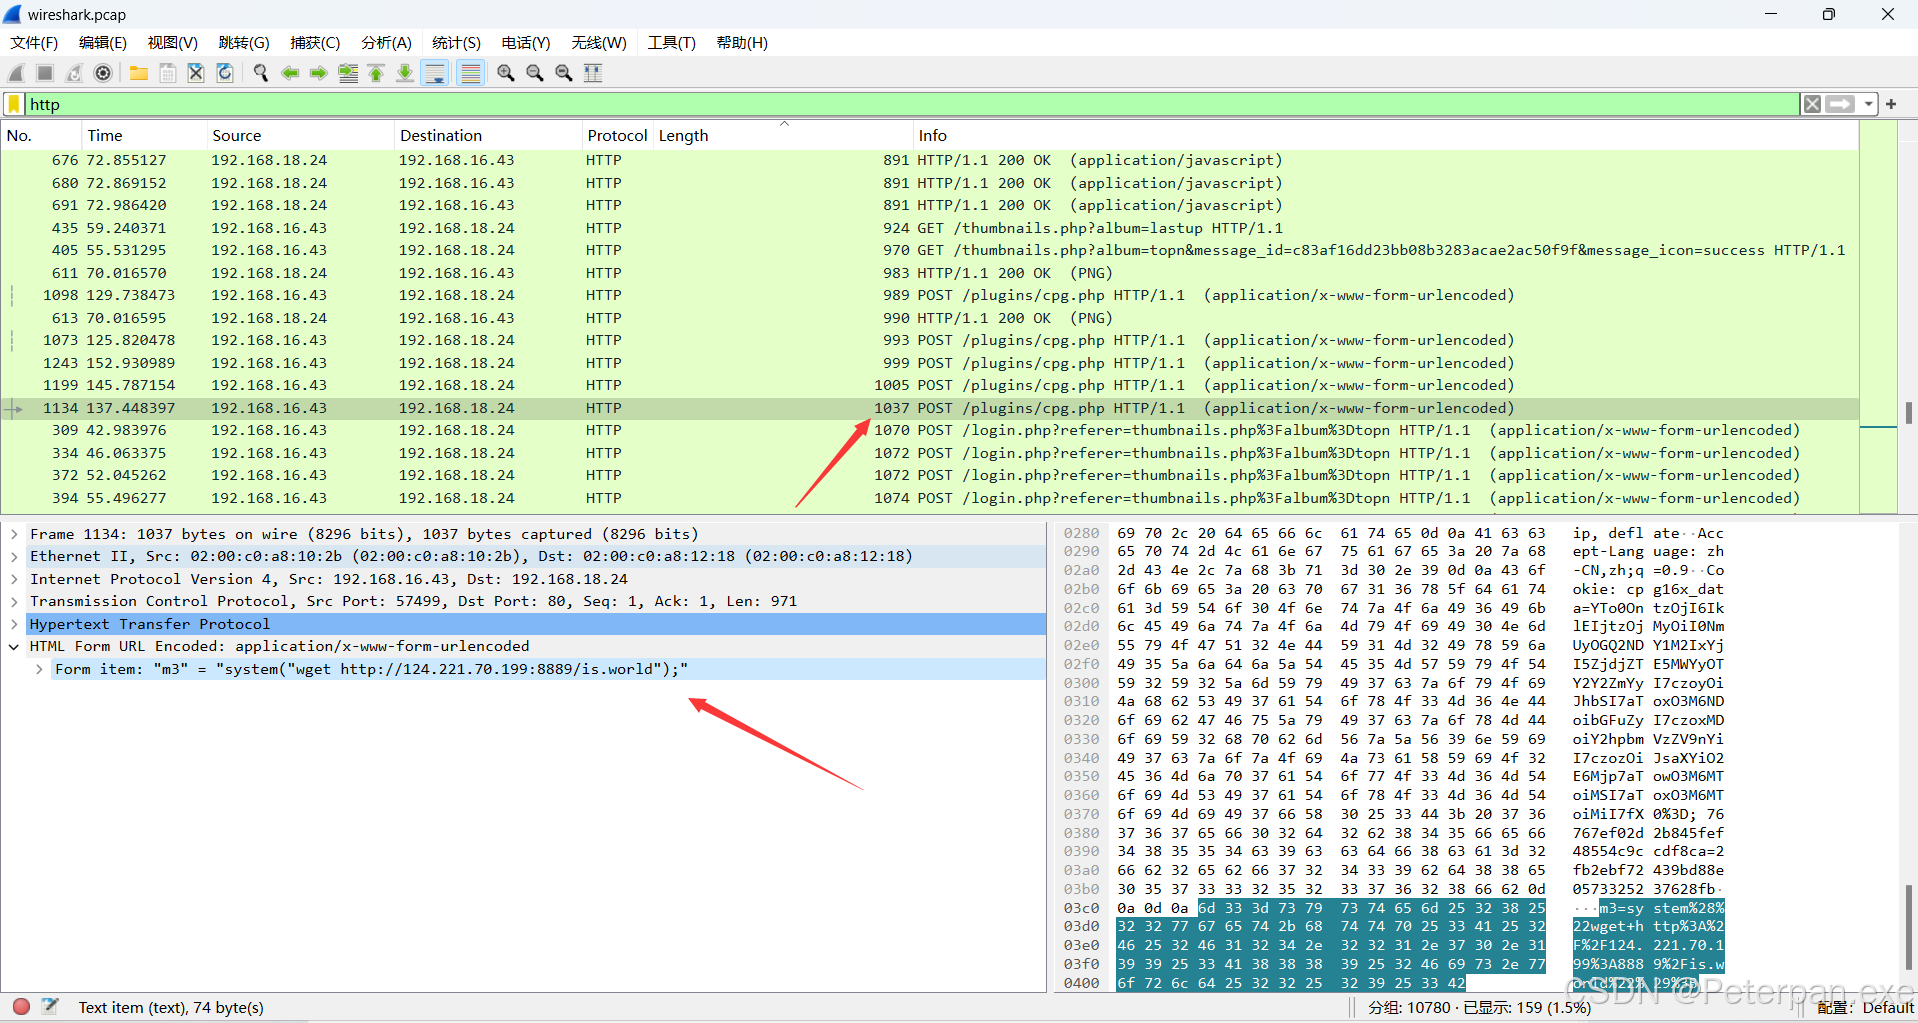Toggle packet list colorization
Screen dimensions: 1918x1023
470,73
